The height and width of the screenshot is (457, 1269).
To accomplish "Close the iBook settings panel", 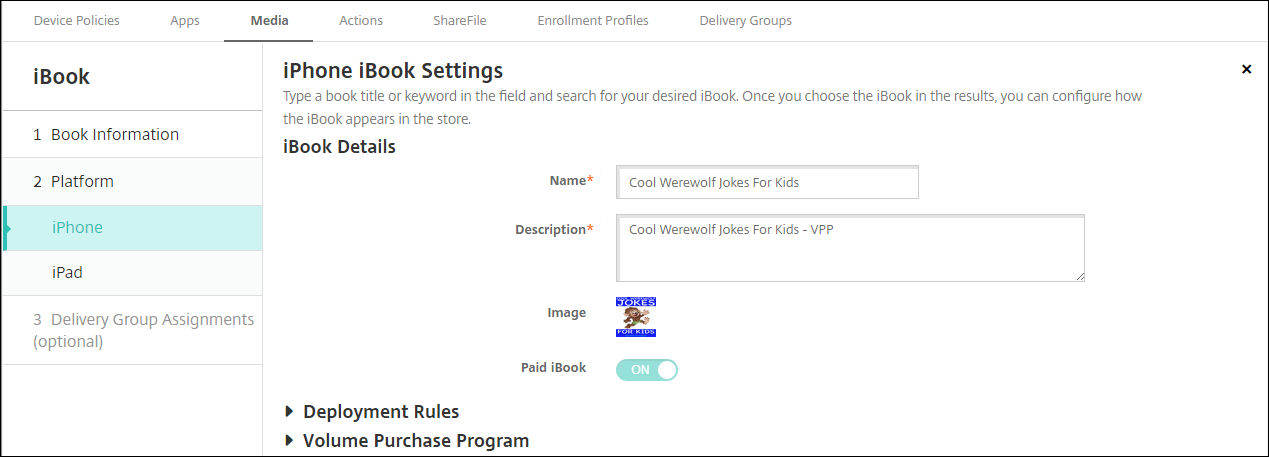I will coord(1246,69).
